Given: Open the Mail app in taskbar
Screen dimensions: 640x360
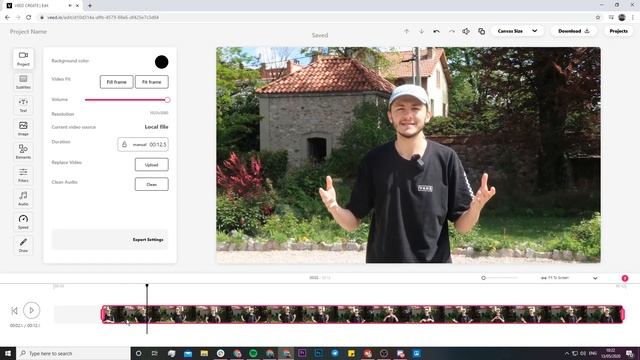Looking at the screenshot, I should point(188,353).
